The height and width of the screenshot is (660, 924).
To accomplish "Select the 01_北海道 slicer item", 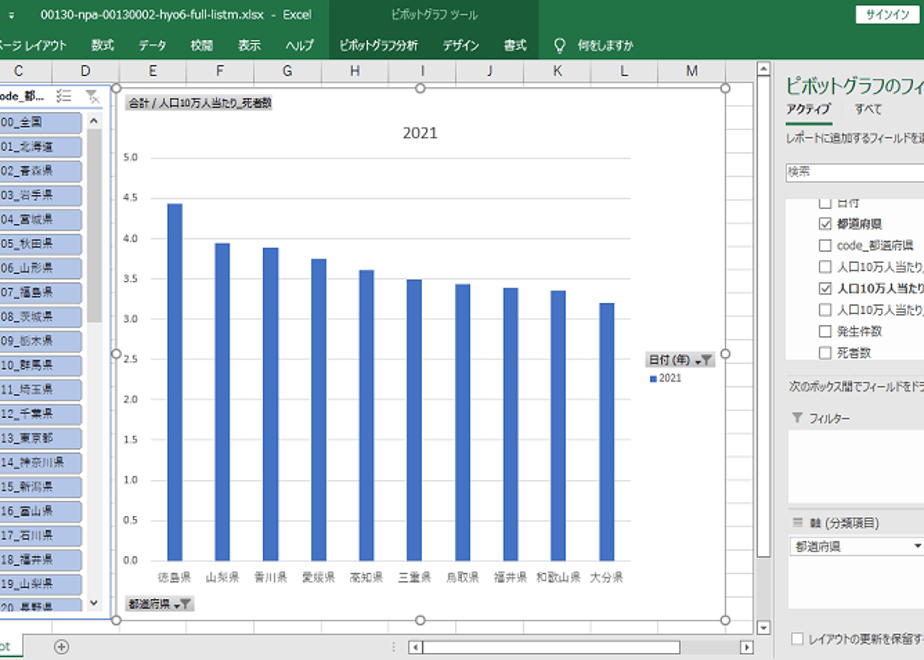I will [x=40, y=147].
